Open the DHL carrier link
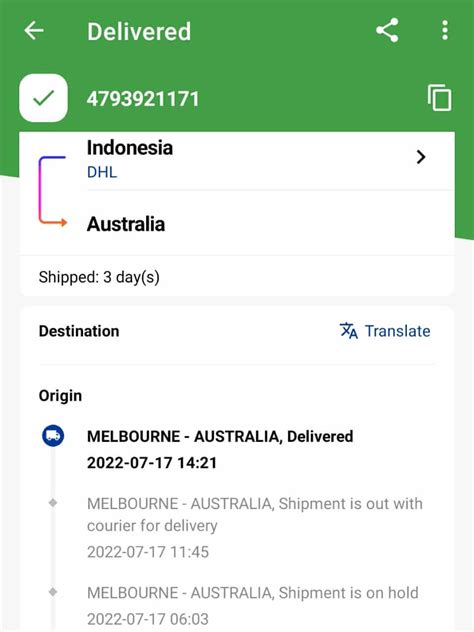The image size is (474, 632). coord(102,172)
